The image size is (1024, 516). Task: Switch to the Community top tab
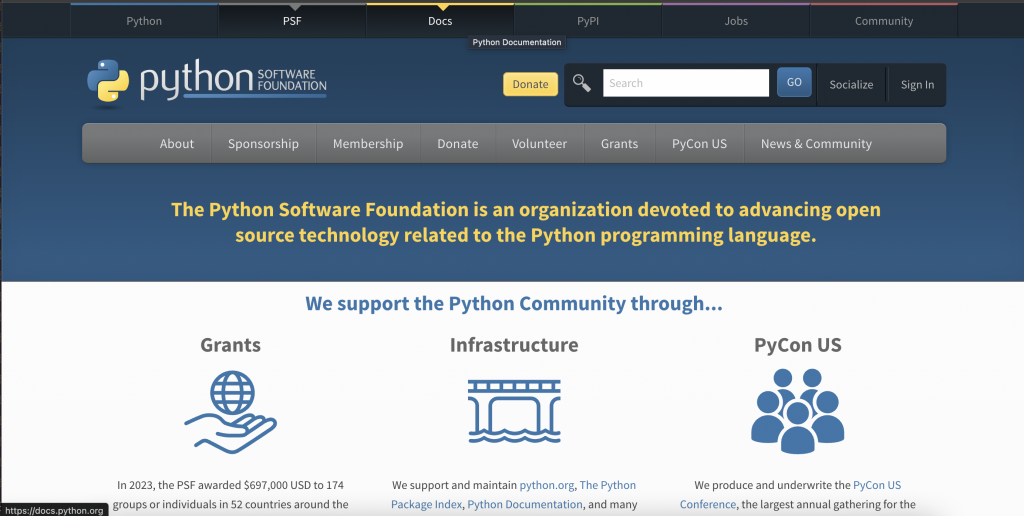[x=884, y=21]
